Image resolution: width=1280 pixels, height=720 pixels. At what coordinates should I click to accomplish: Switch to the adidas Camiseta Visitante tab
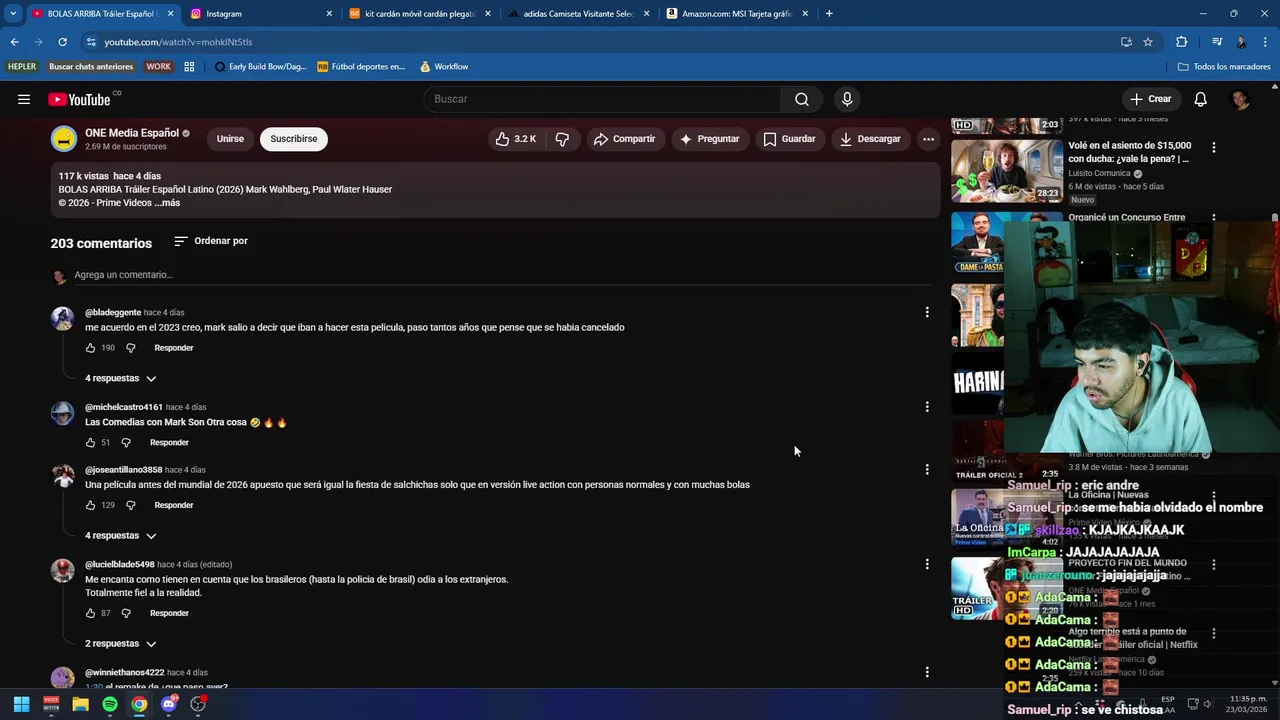point(579,14)
